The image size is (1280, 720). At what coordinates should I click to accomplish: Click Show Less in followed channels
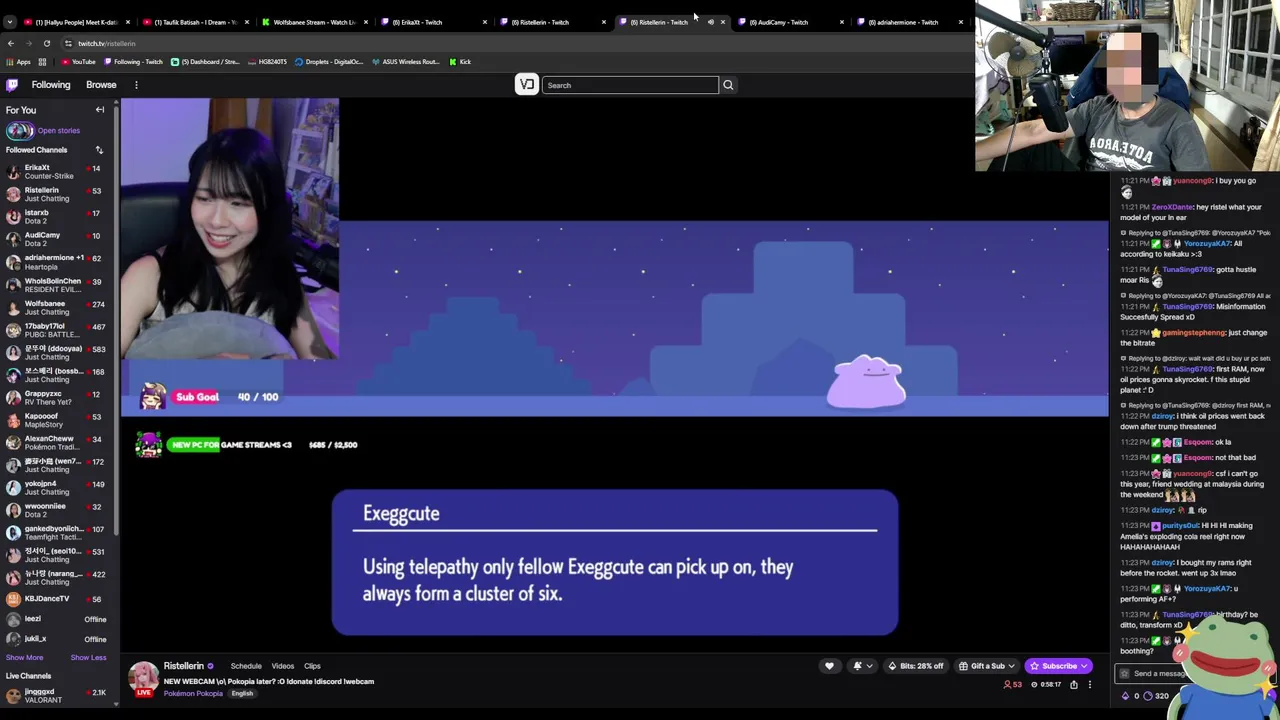click(88, 658)
